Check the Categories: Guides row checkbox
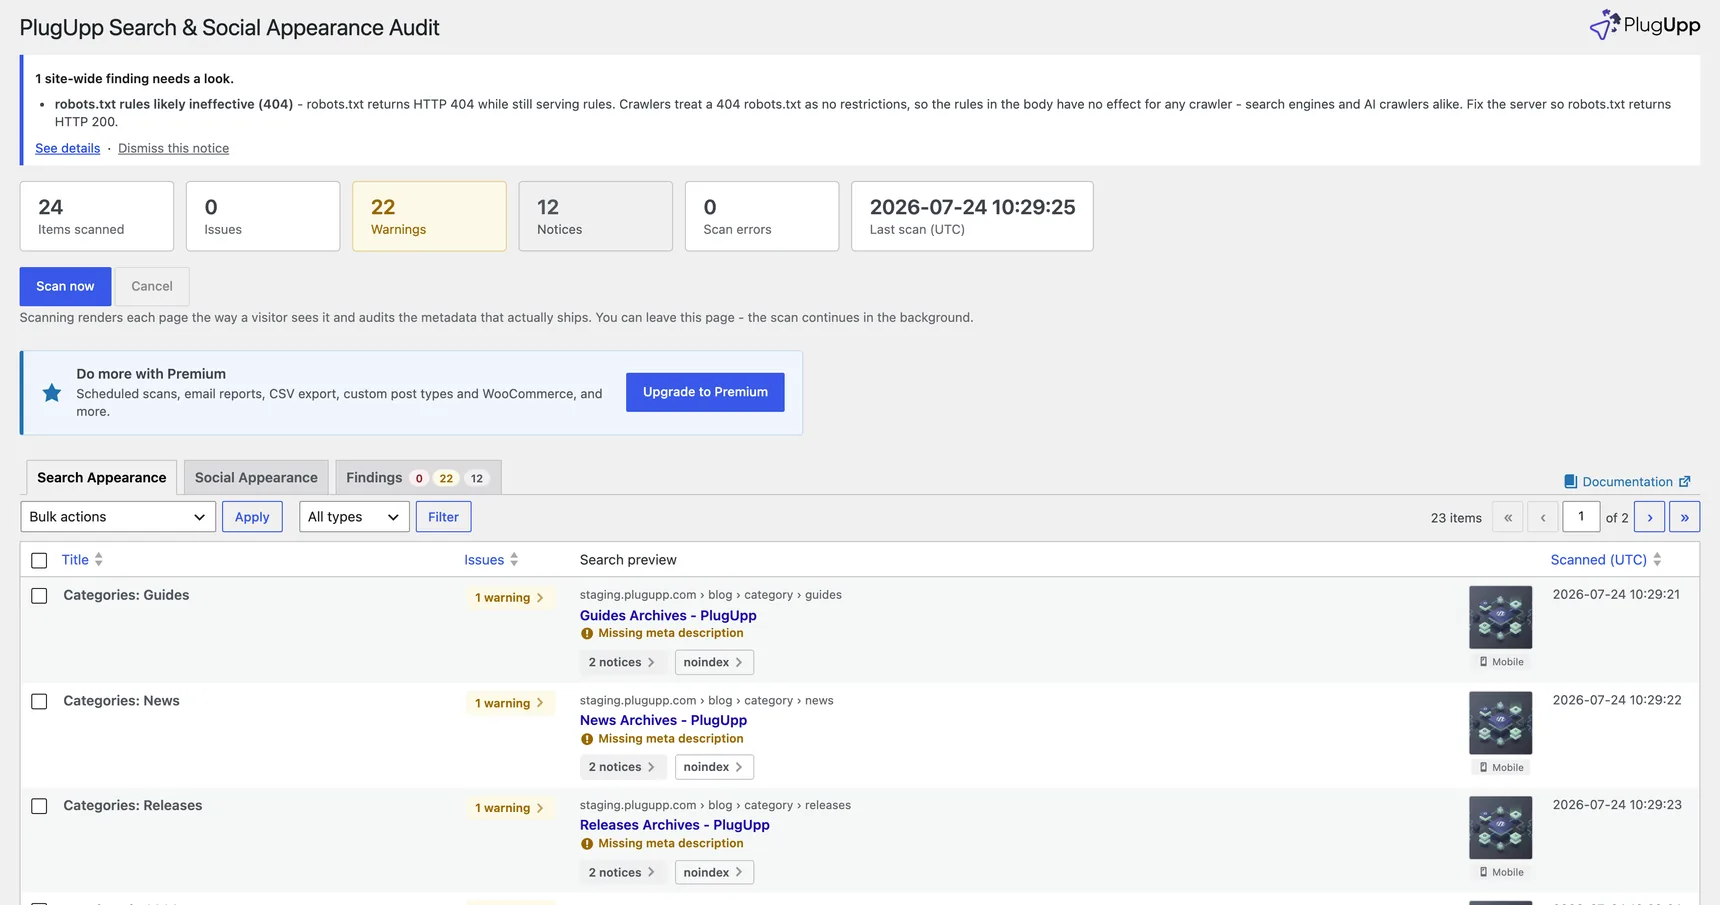The image size is (1720, 905). (x=39, y=596)
